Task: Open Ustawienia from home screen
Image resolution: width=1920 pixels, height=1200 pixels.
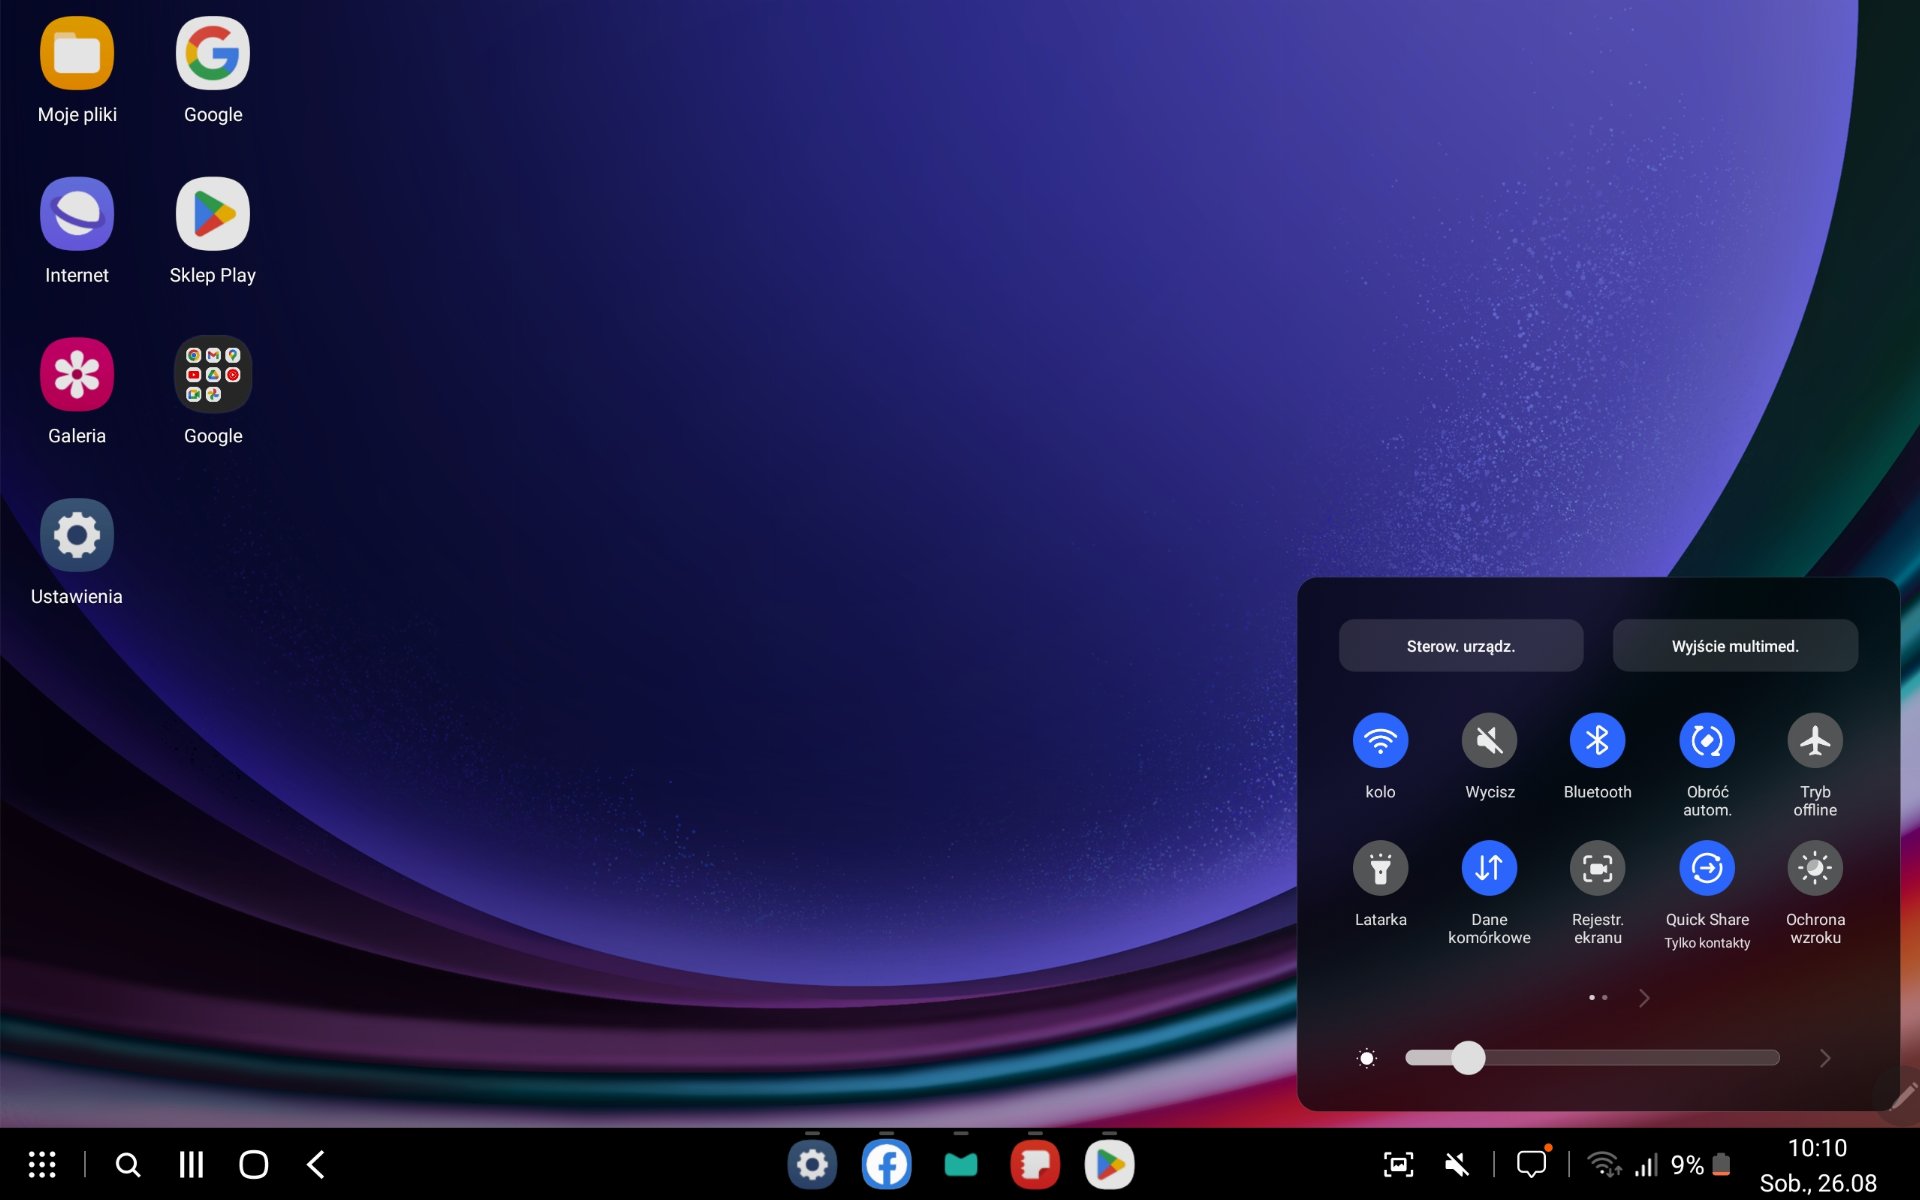Action: point(77,535)
